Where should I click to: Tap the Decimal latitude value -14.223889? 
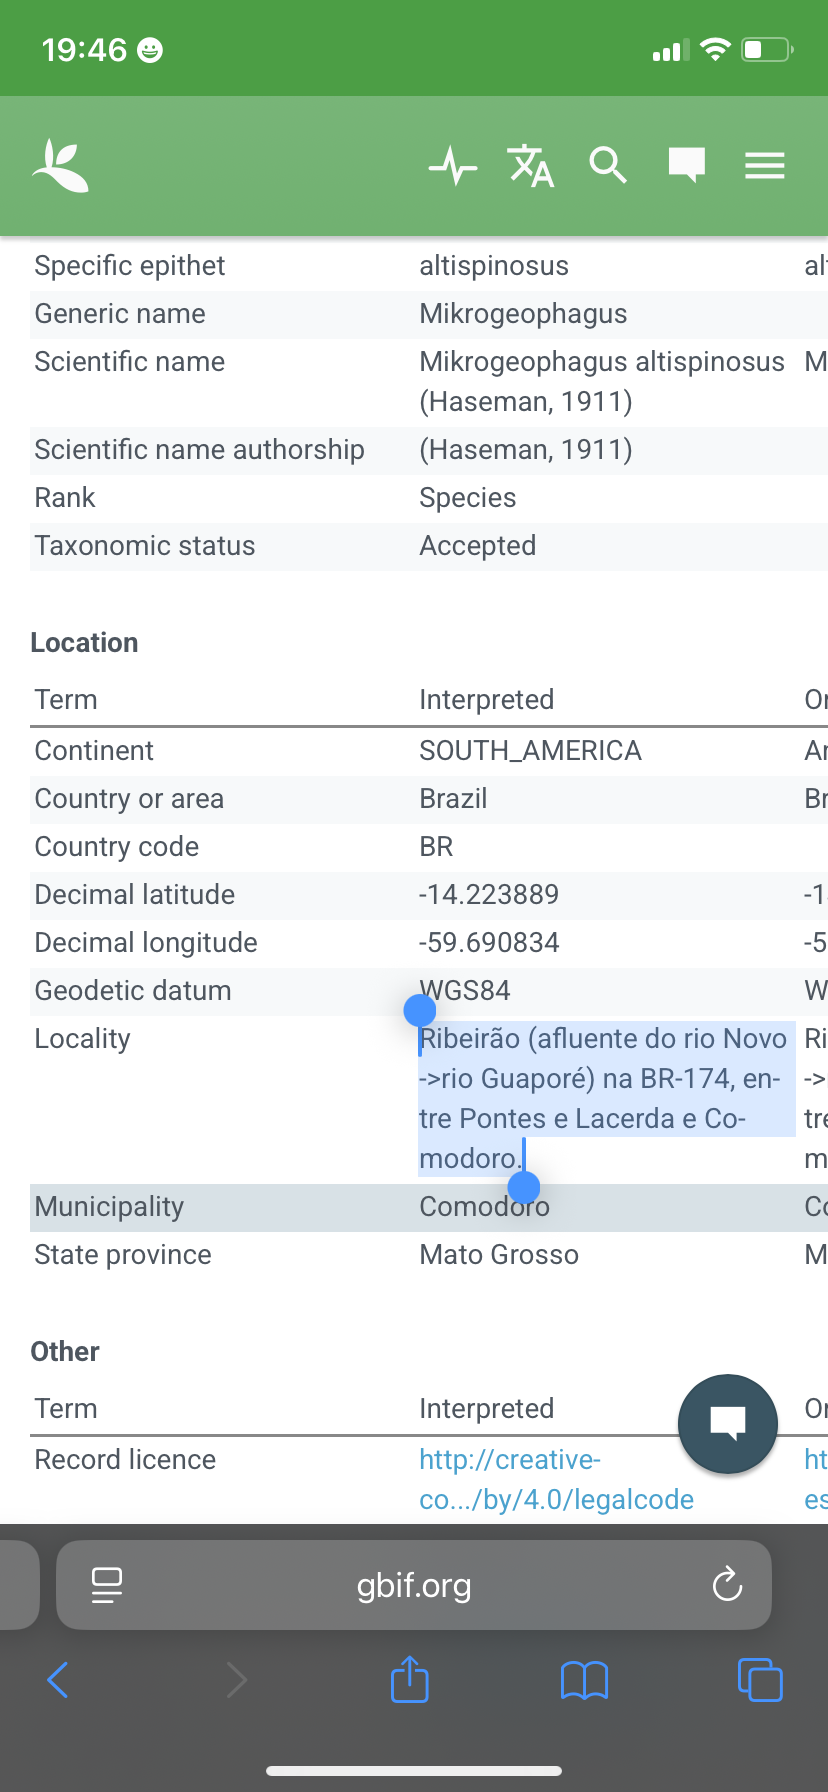pyautogui.click(x=489, y=895)
